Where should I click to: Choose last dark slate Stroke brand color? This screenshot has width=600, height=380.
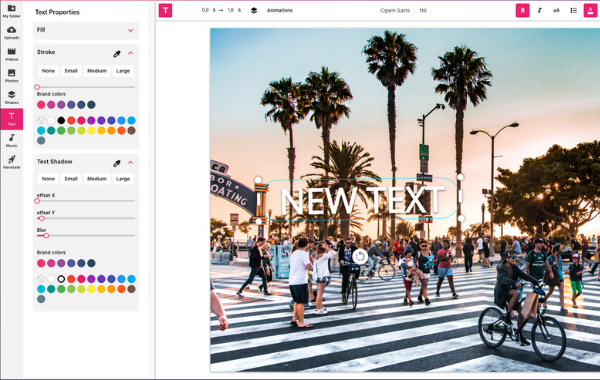point(91,104)
